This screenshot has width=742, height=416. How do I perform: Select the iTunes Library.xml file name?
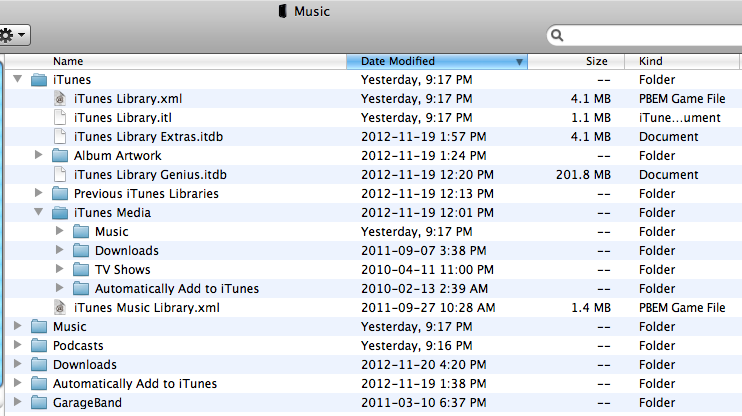pyautogui.click(x=128, y=98)
